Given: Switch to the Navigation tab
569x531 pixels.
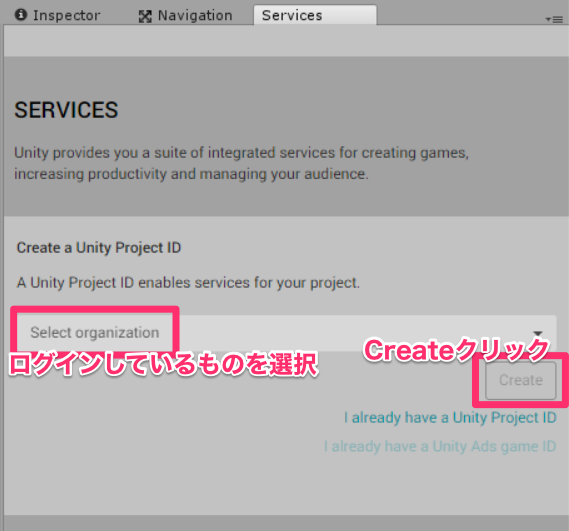Looking at the screenshot, I should click(185, 16).
